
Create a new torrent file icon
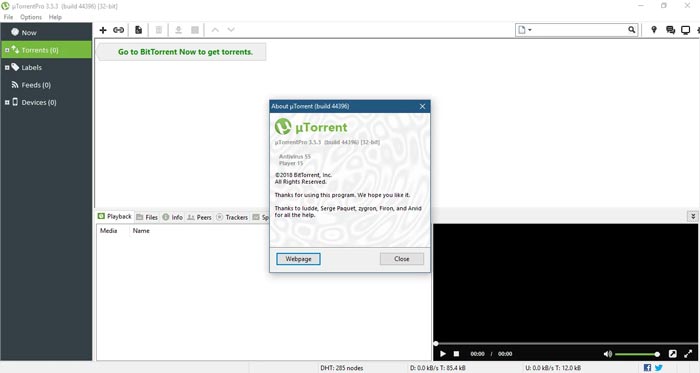(138, 30)
